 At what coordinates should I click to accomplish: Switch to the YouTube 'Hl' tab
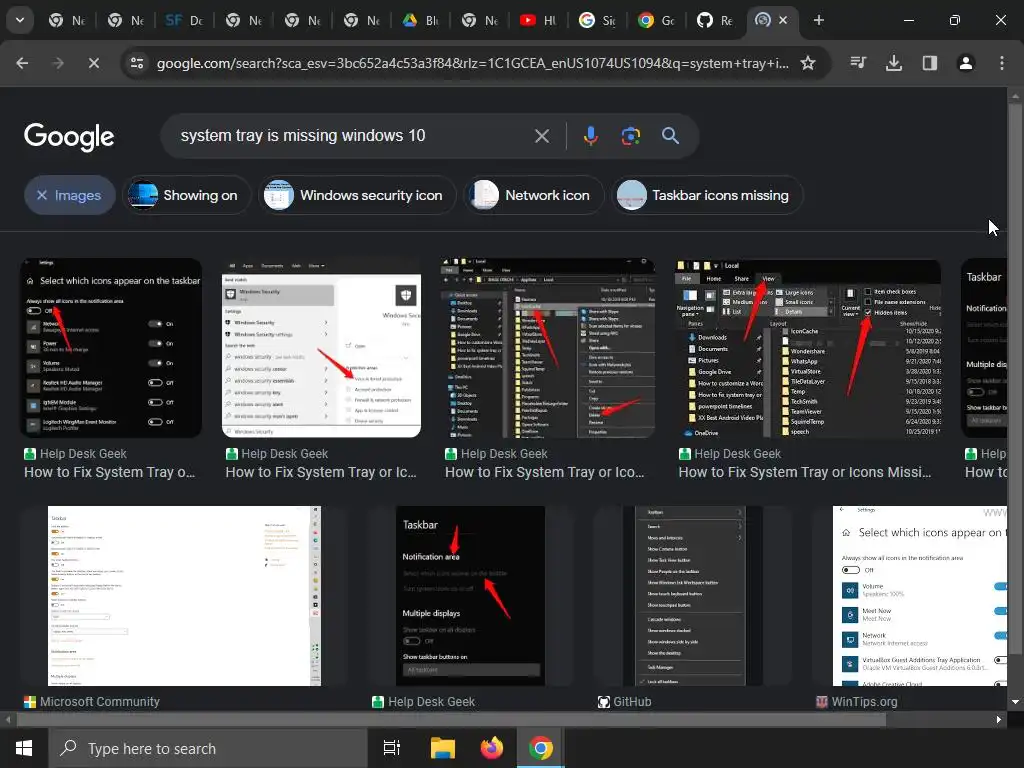(x=538, y=20)
